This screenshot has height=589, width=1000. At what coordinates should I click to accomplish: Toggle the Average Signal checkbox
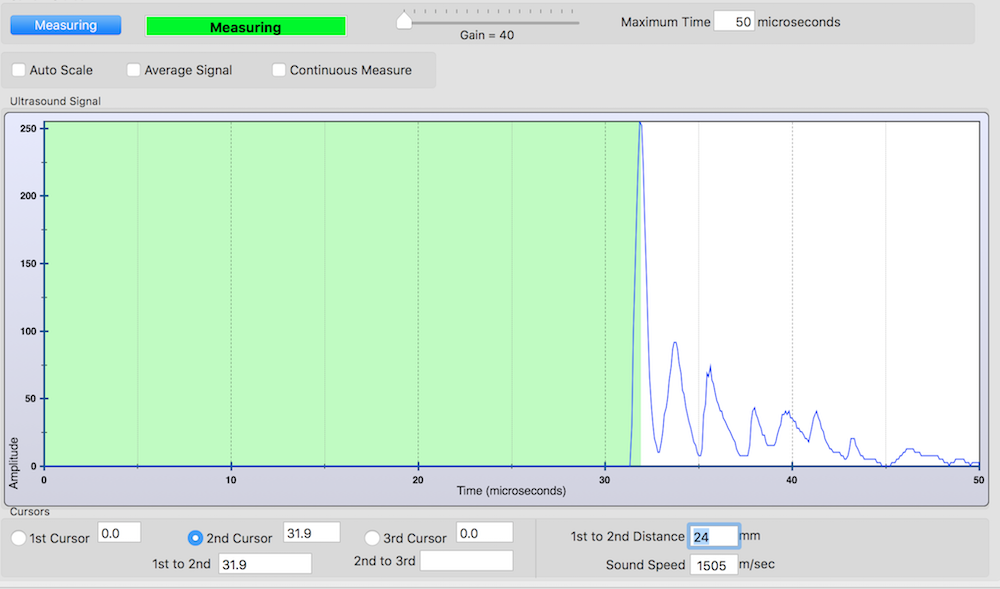pyautogui.click(x=134, y=70)
